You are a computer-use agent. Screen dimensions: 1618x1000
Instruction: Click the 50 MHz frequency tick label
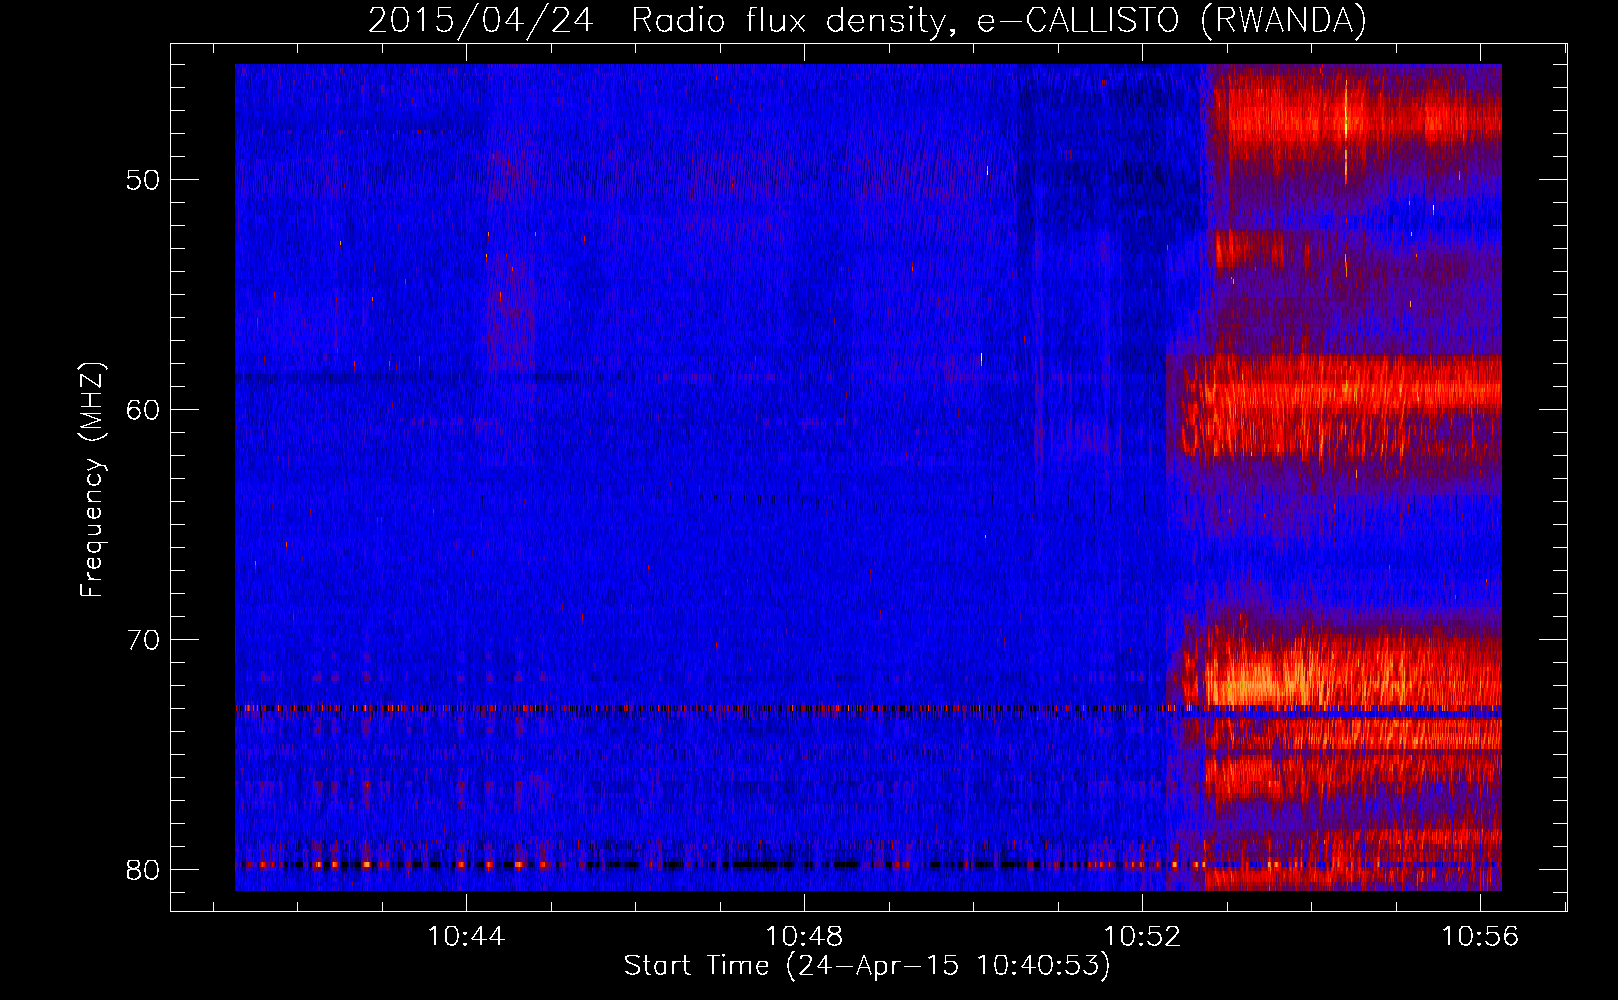pos(144,180)
